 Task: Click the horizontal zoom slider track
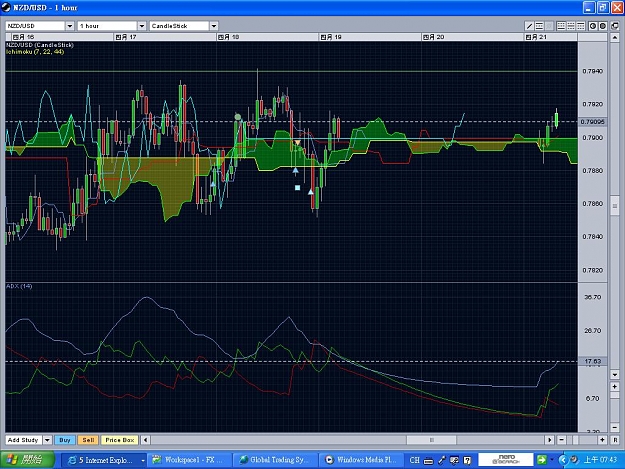582,440
